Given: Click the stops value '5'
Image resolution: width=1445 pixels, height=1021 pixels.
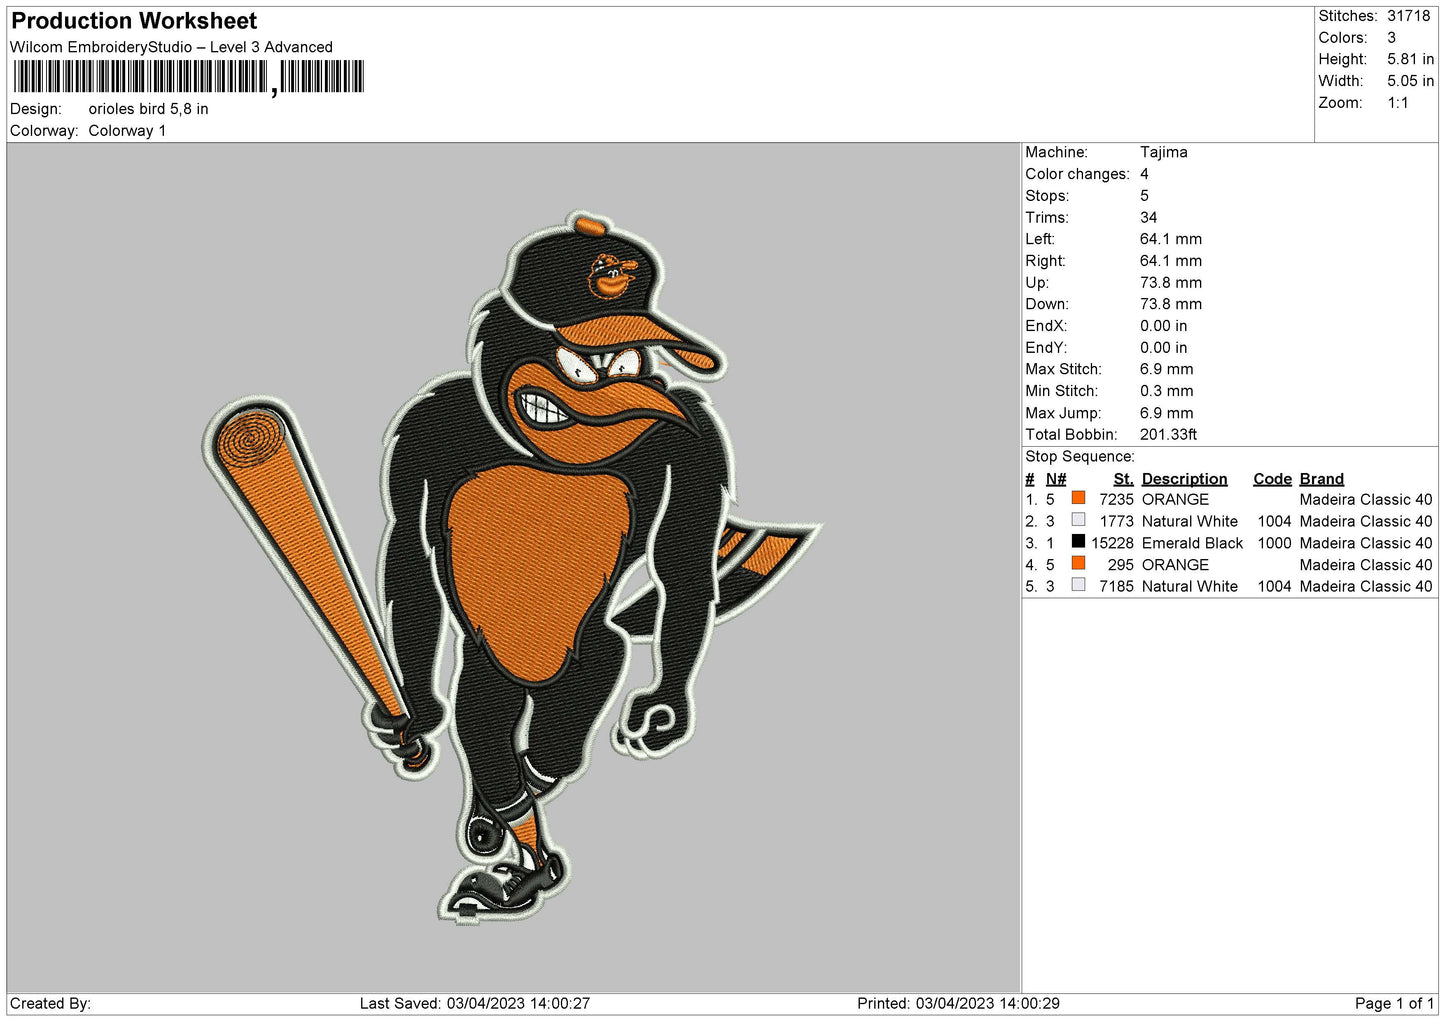Looking at the screenshot, I should click(x=1144, y=196).
